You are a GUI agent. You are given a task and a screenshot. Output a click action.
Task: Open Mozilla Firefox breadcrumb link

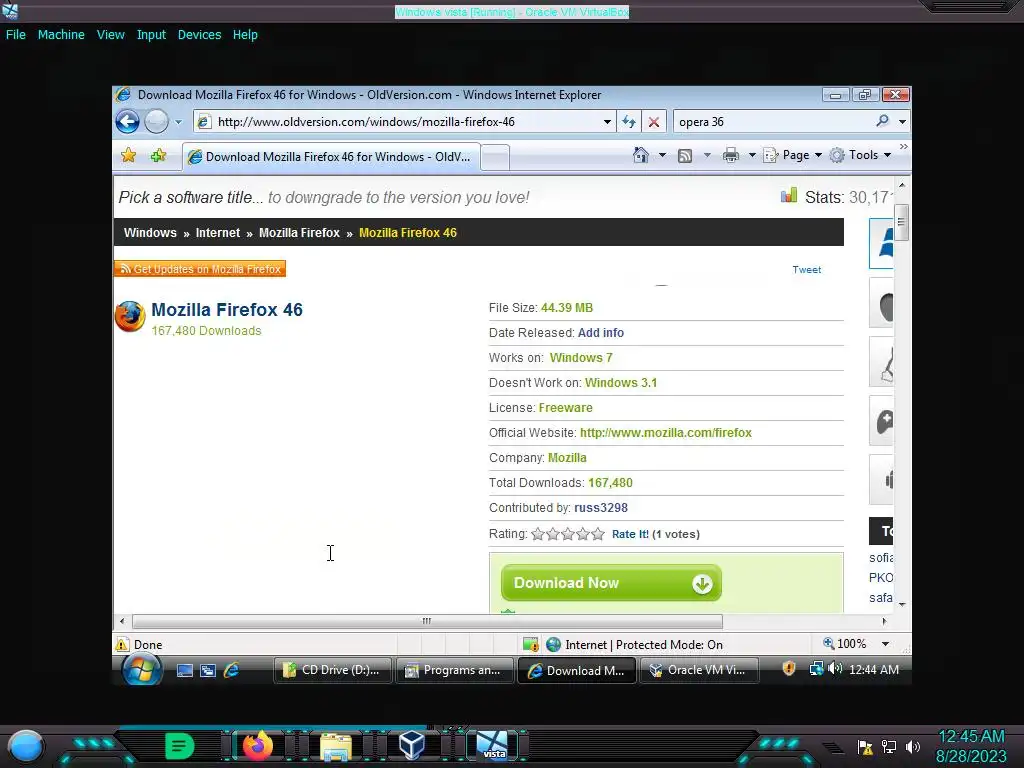(x=299, y=232)
